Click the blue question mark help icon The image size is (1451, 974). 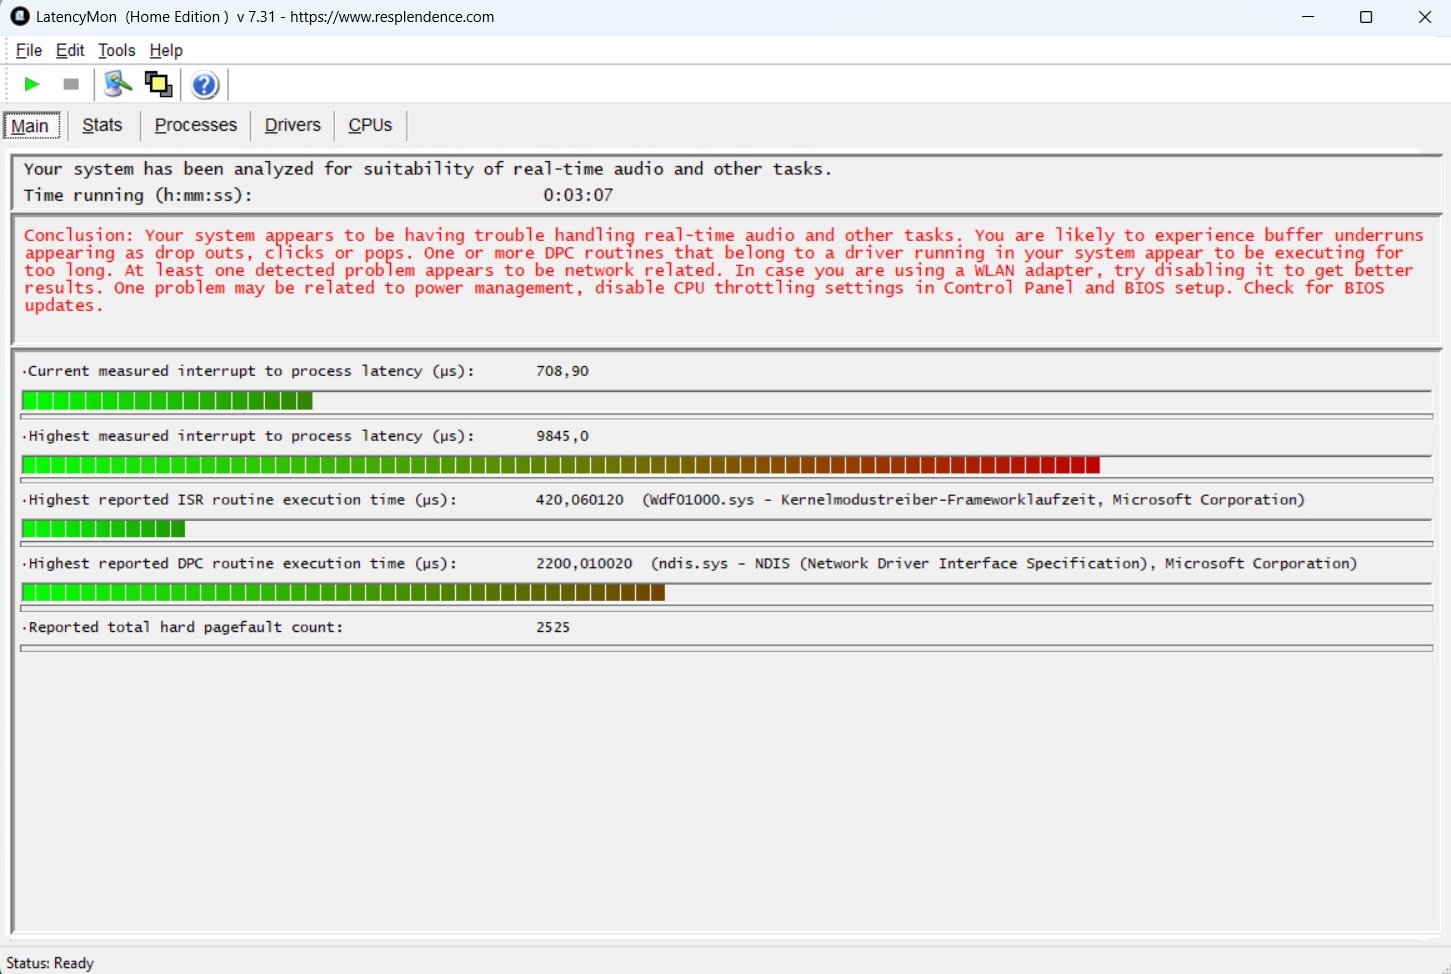click(205, 86)
